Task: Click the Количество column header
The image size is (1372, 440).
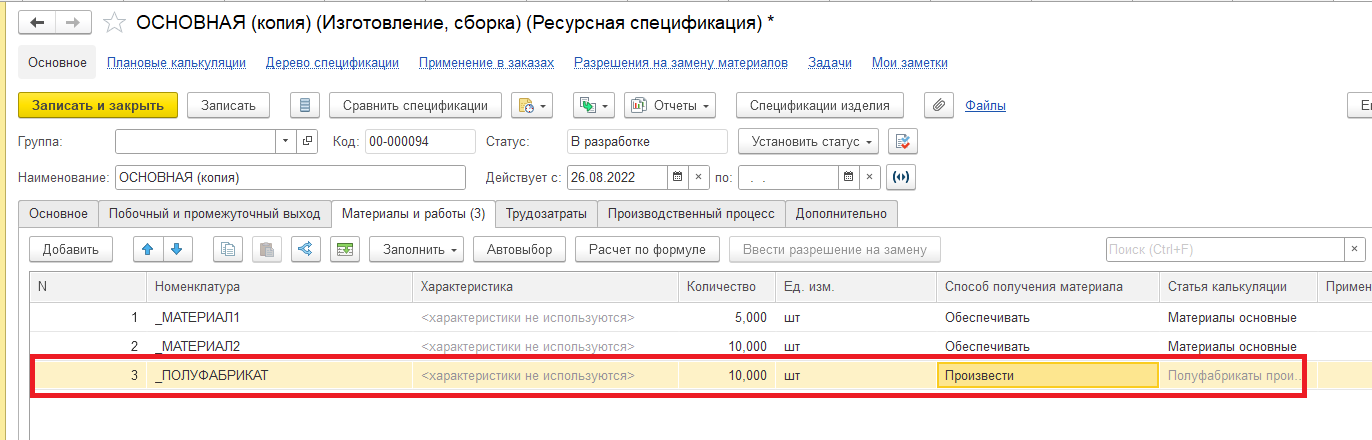Action: (727, 287)
